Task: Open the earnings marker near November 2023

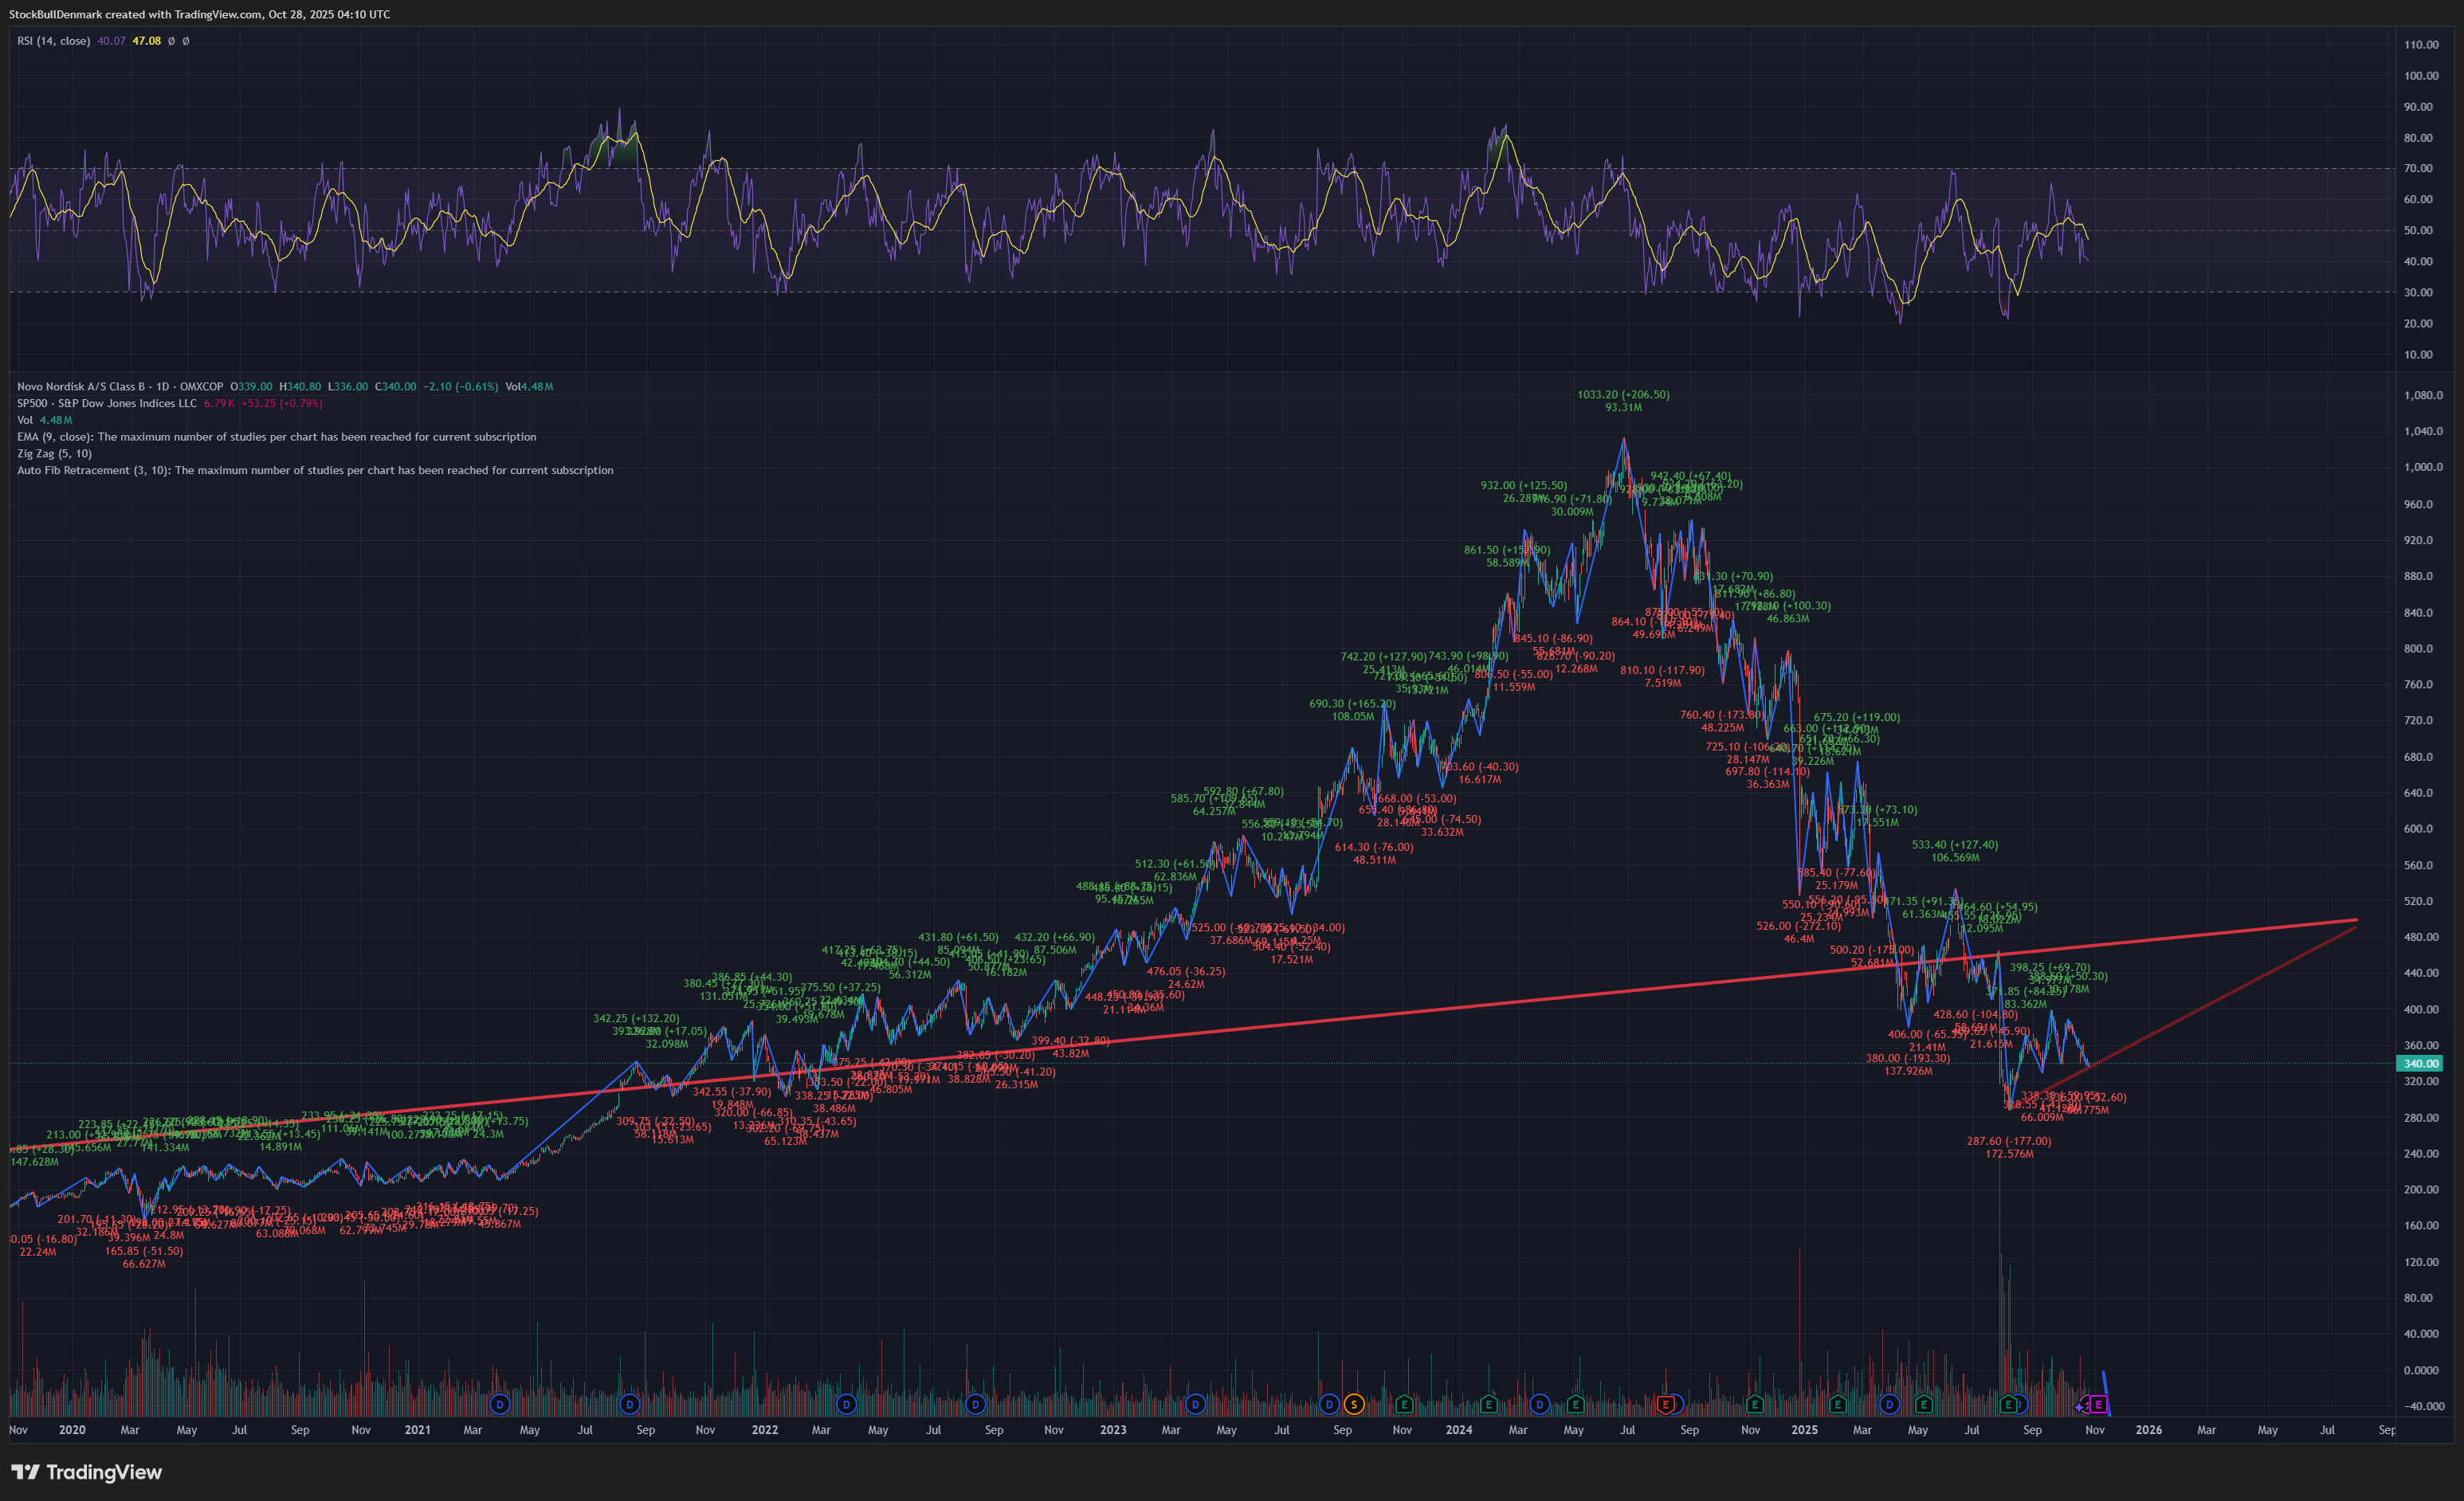Action: coord(1404,1404)
